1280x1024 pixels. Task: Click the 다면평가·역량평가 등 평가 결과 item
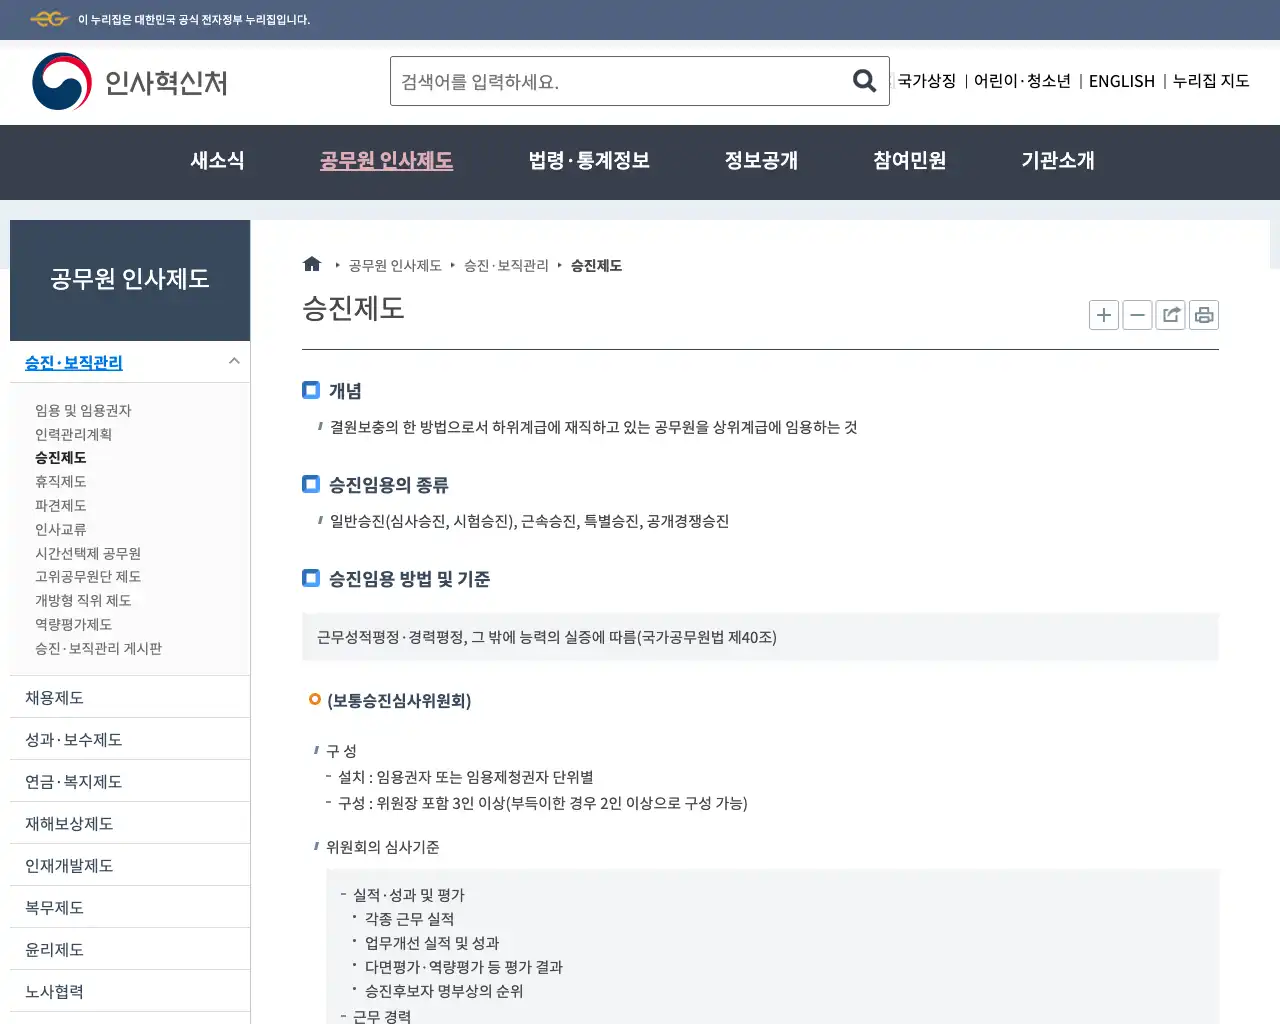tap(463, 967)
